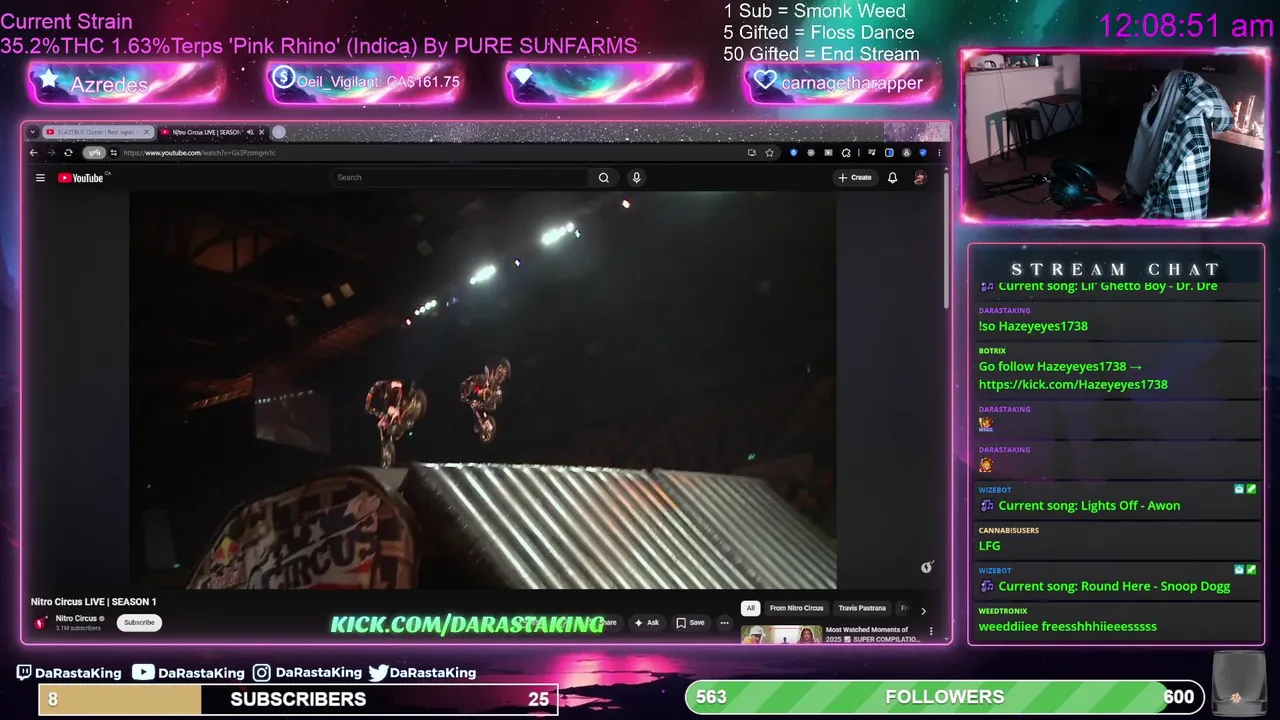Image resolution: width=1280 pixels, height=720 pixels.
Task: Click the browser forward arrow
Action: (51, 153)
